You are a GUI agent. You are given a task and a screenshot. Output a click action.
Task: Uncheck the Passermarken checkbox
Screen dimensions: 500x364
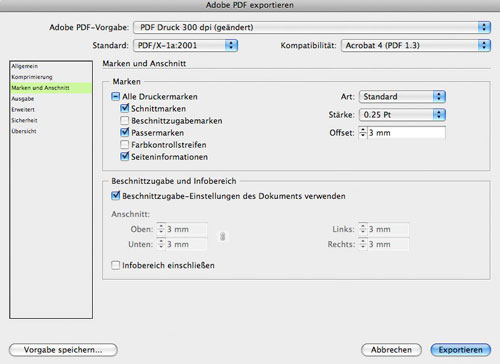coord(125,132)
